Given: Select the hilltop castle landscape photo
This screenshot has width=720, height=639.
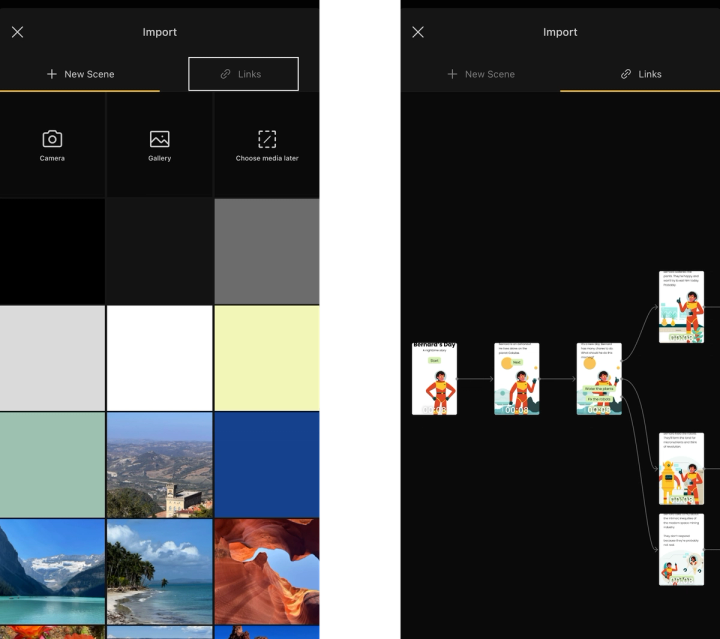Looking at the screenshot, I should 159,465.
